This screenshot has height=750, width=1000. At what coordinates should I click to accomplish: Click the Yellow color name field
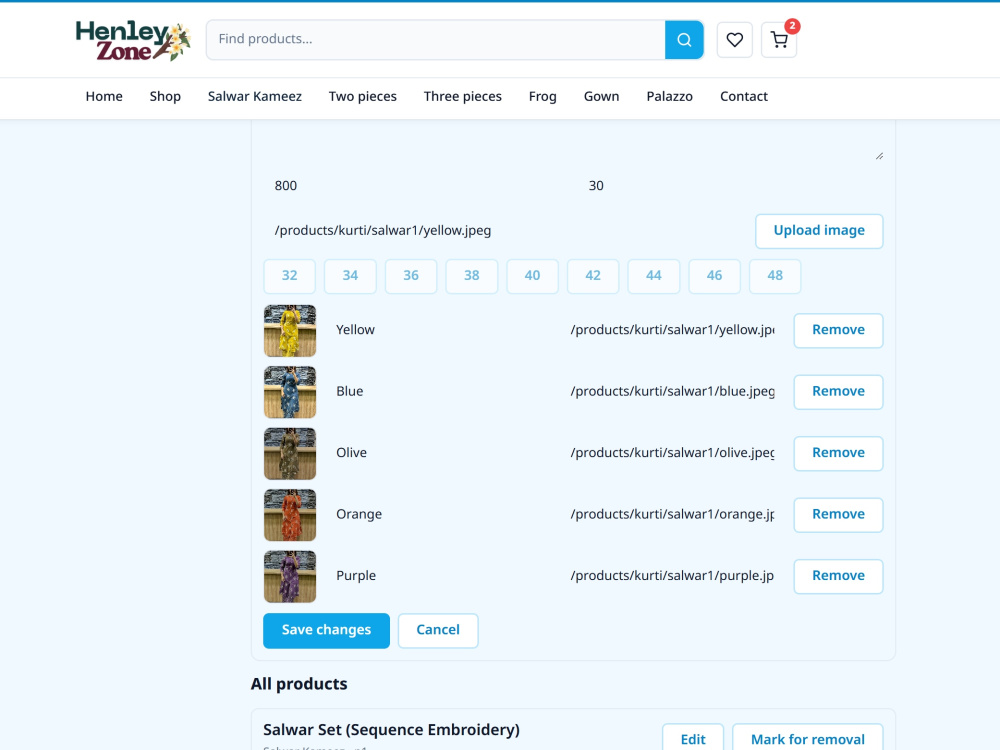(x=439, y=330)
